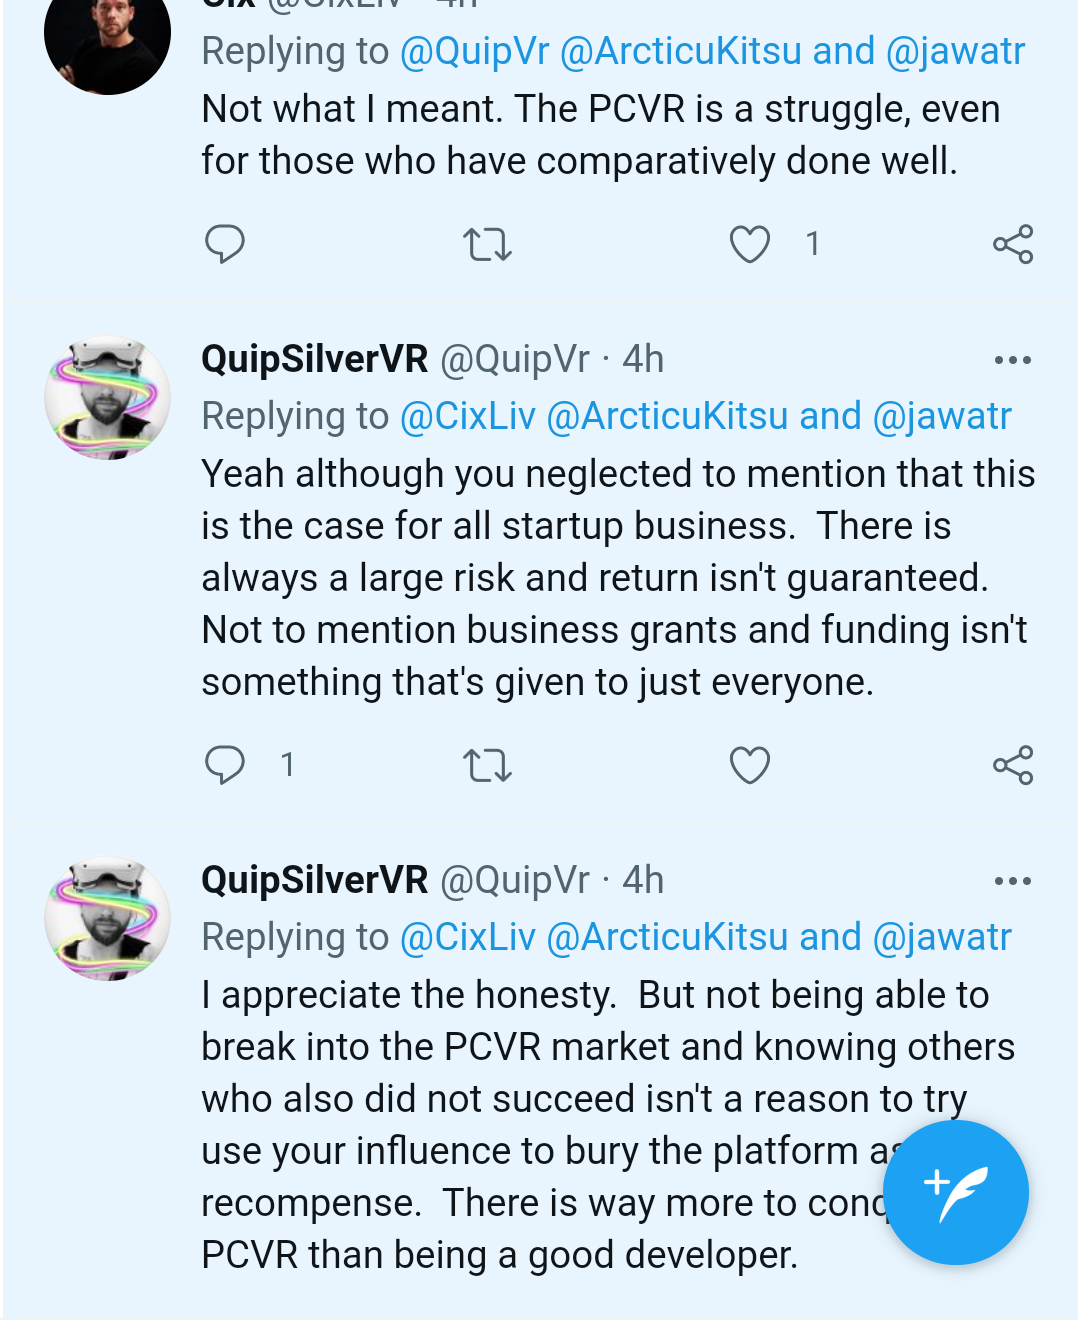Reply to the startup business tweet
This screenshot has width=1078, height=1328.
(225, 765)
